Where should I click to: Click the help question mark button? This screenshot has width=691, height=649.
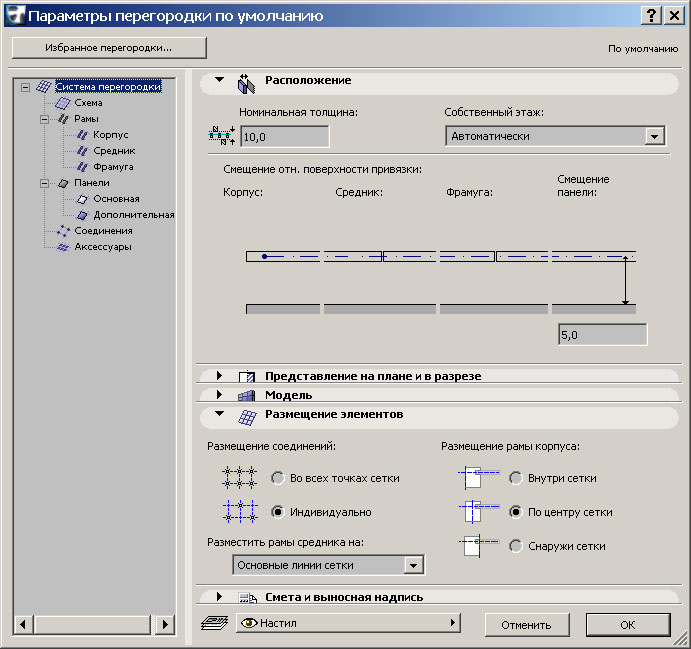[651, 15]
